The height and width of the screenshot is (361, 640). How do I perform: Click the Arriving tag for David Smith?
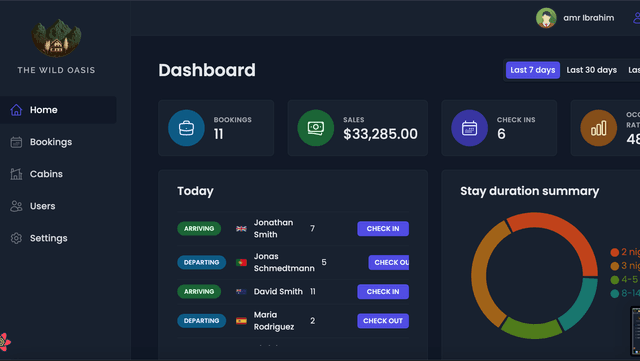pyautogui.click(x=199, y=292)
